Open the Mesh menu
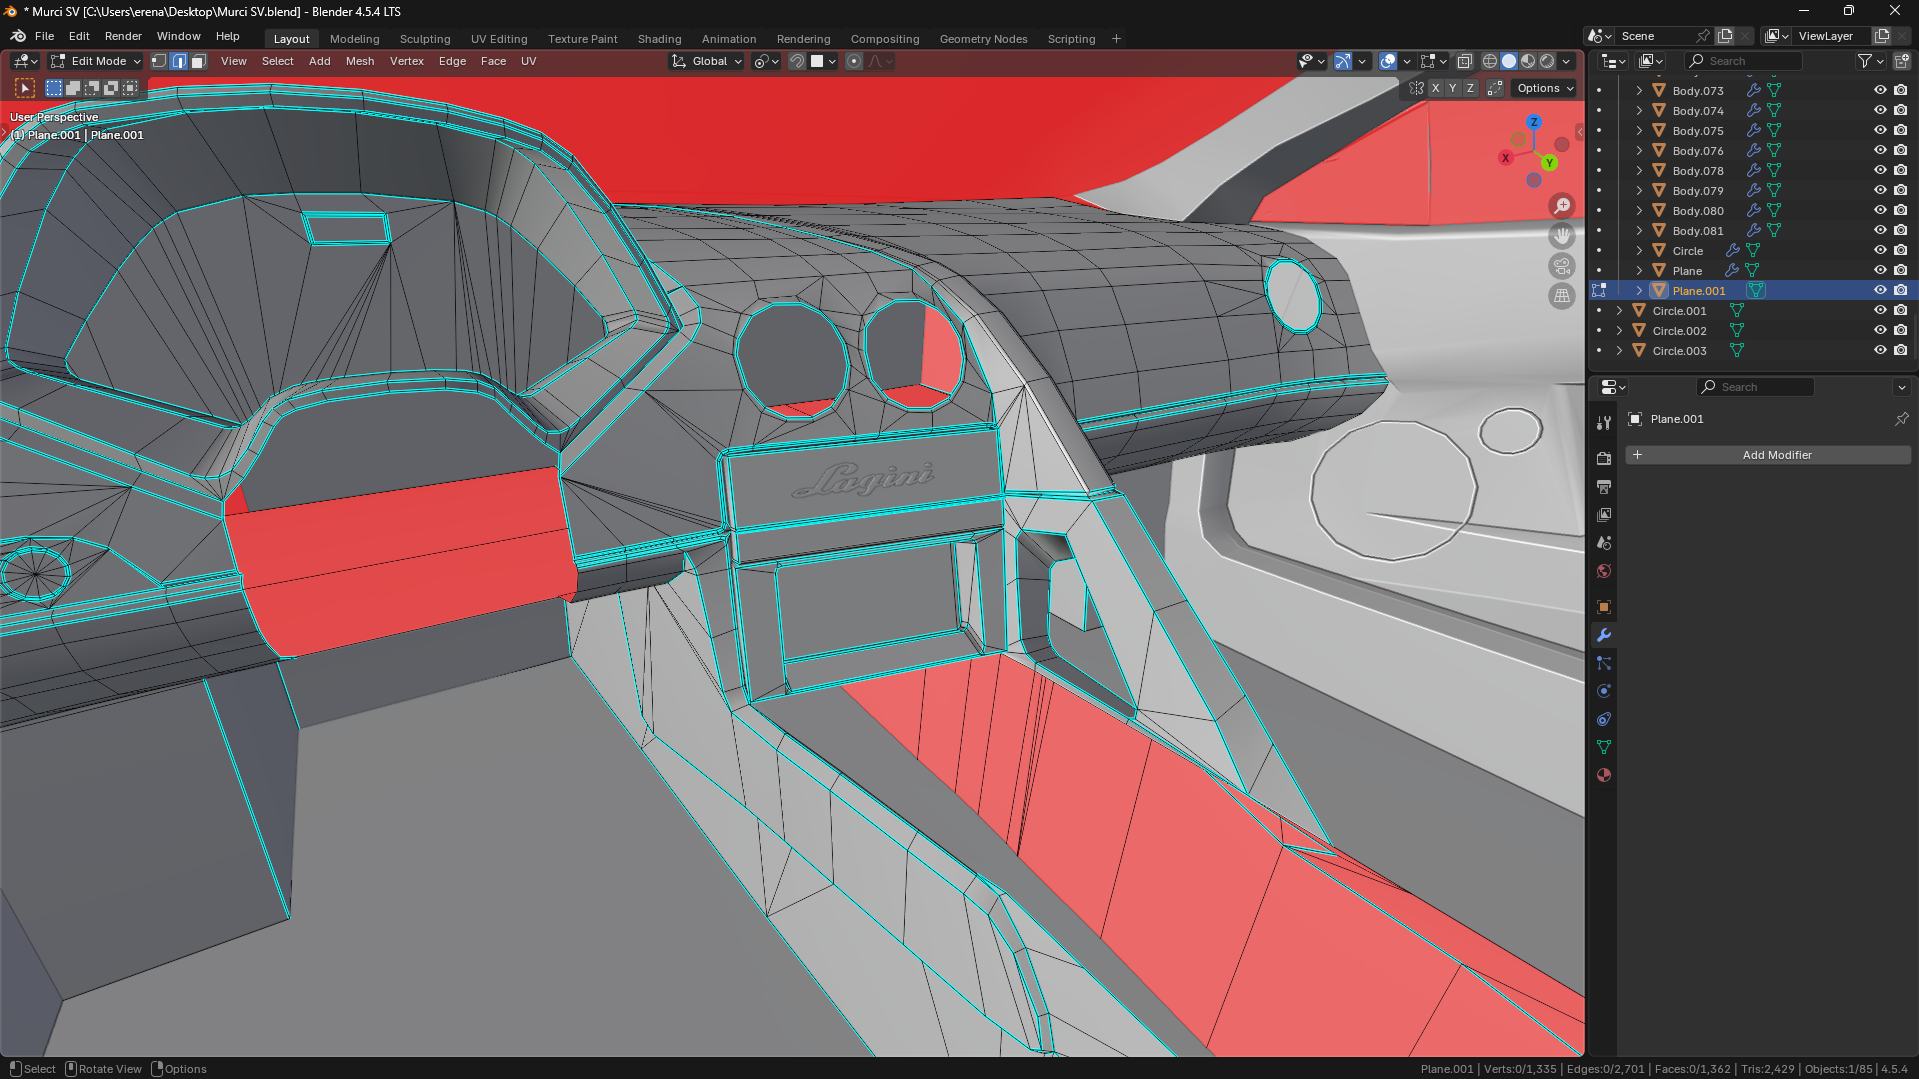The image size is (1919, 1079). coord(360,61)
